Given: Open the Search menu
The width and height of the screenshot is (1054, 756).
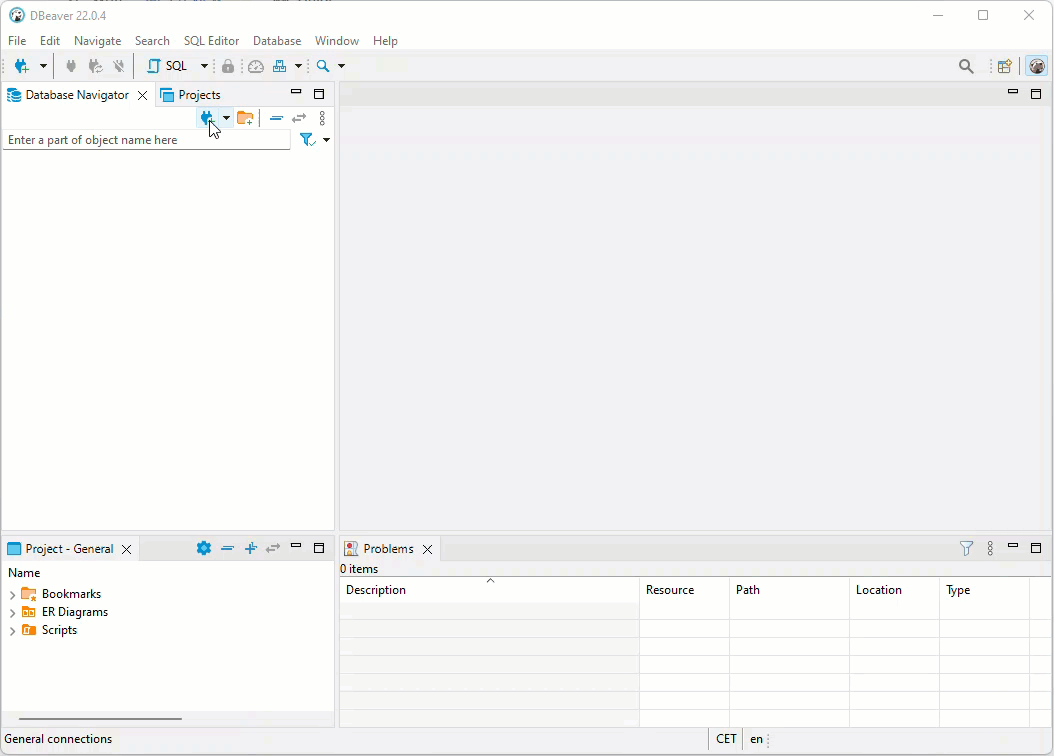Looking at the screenshot, I should (x=152, y=41).
